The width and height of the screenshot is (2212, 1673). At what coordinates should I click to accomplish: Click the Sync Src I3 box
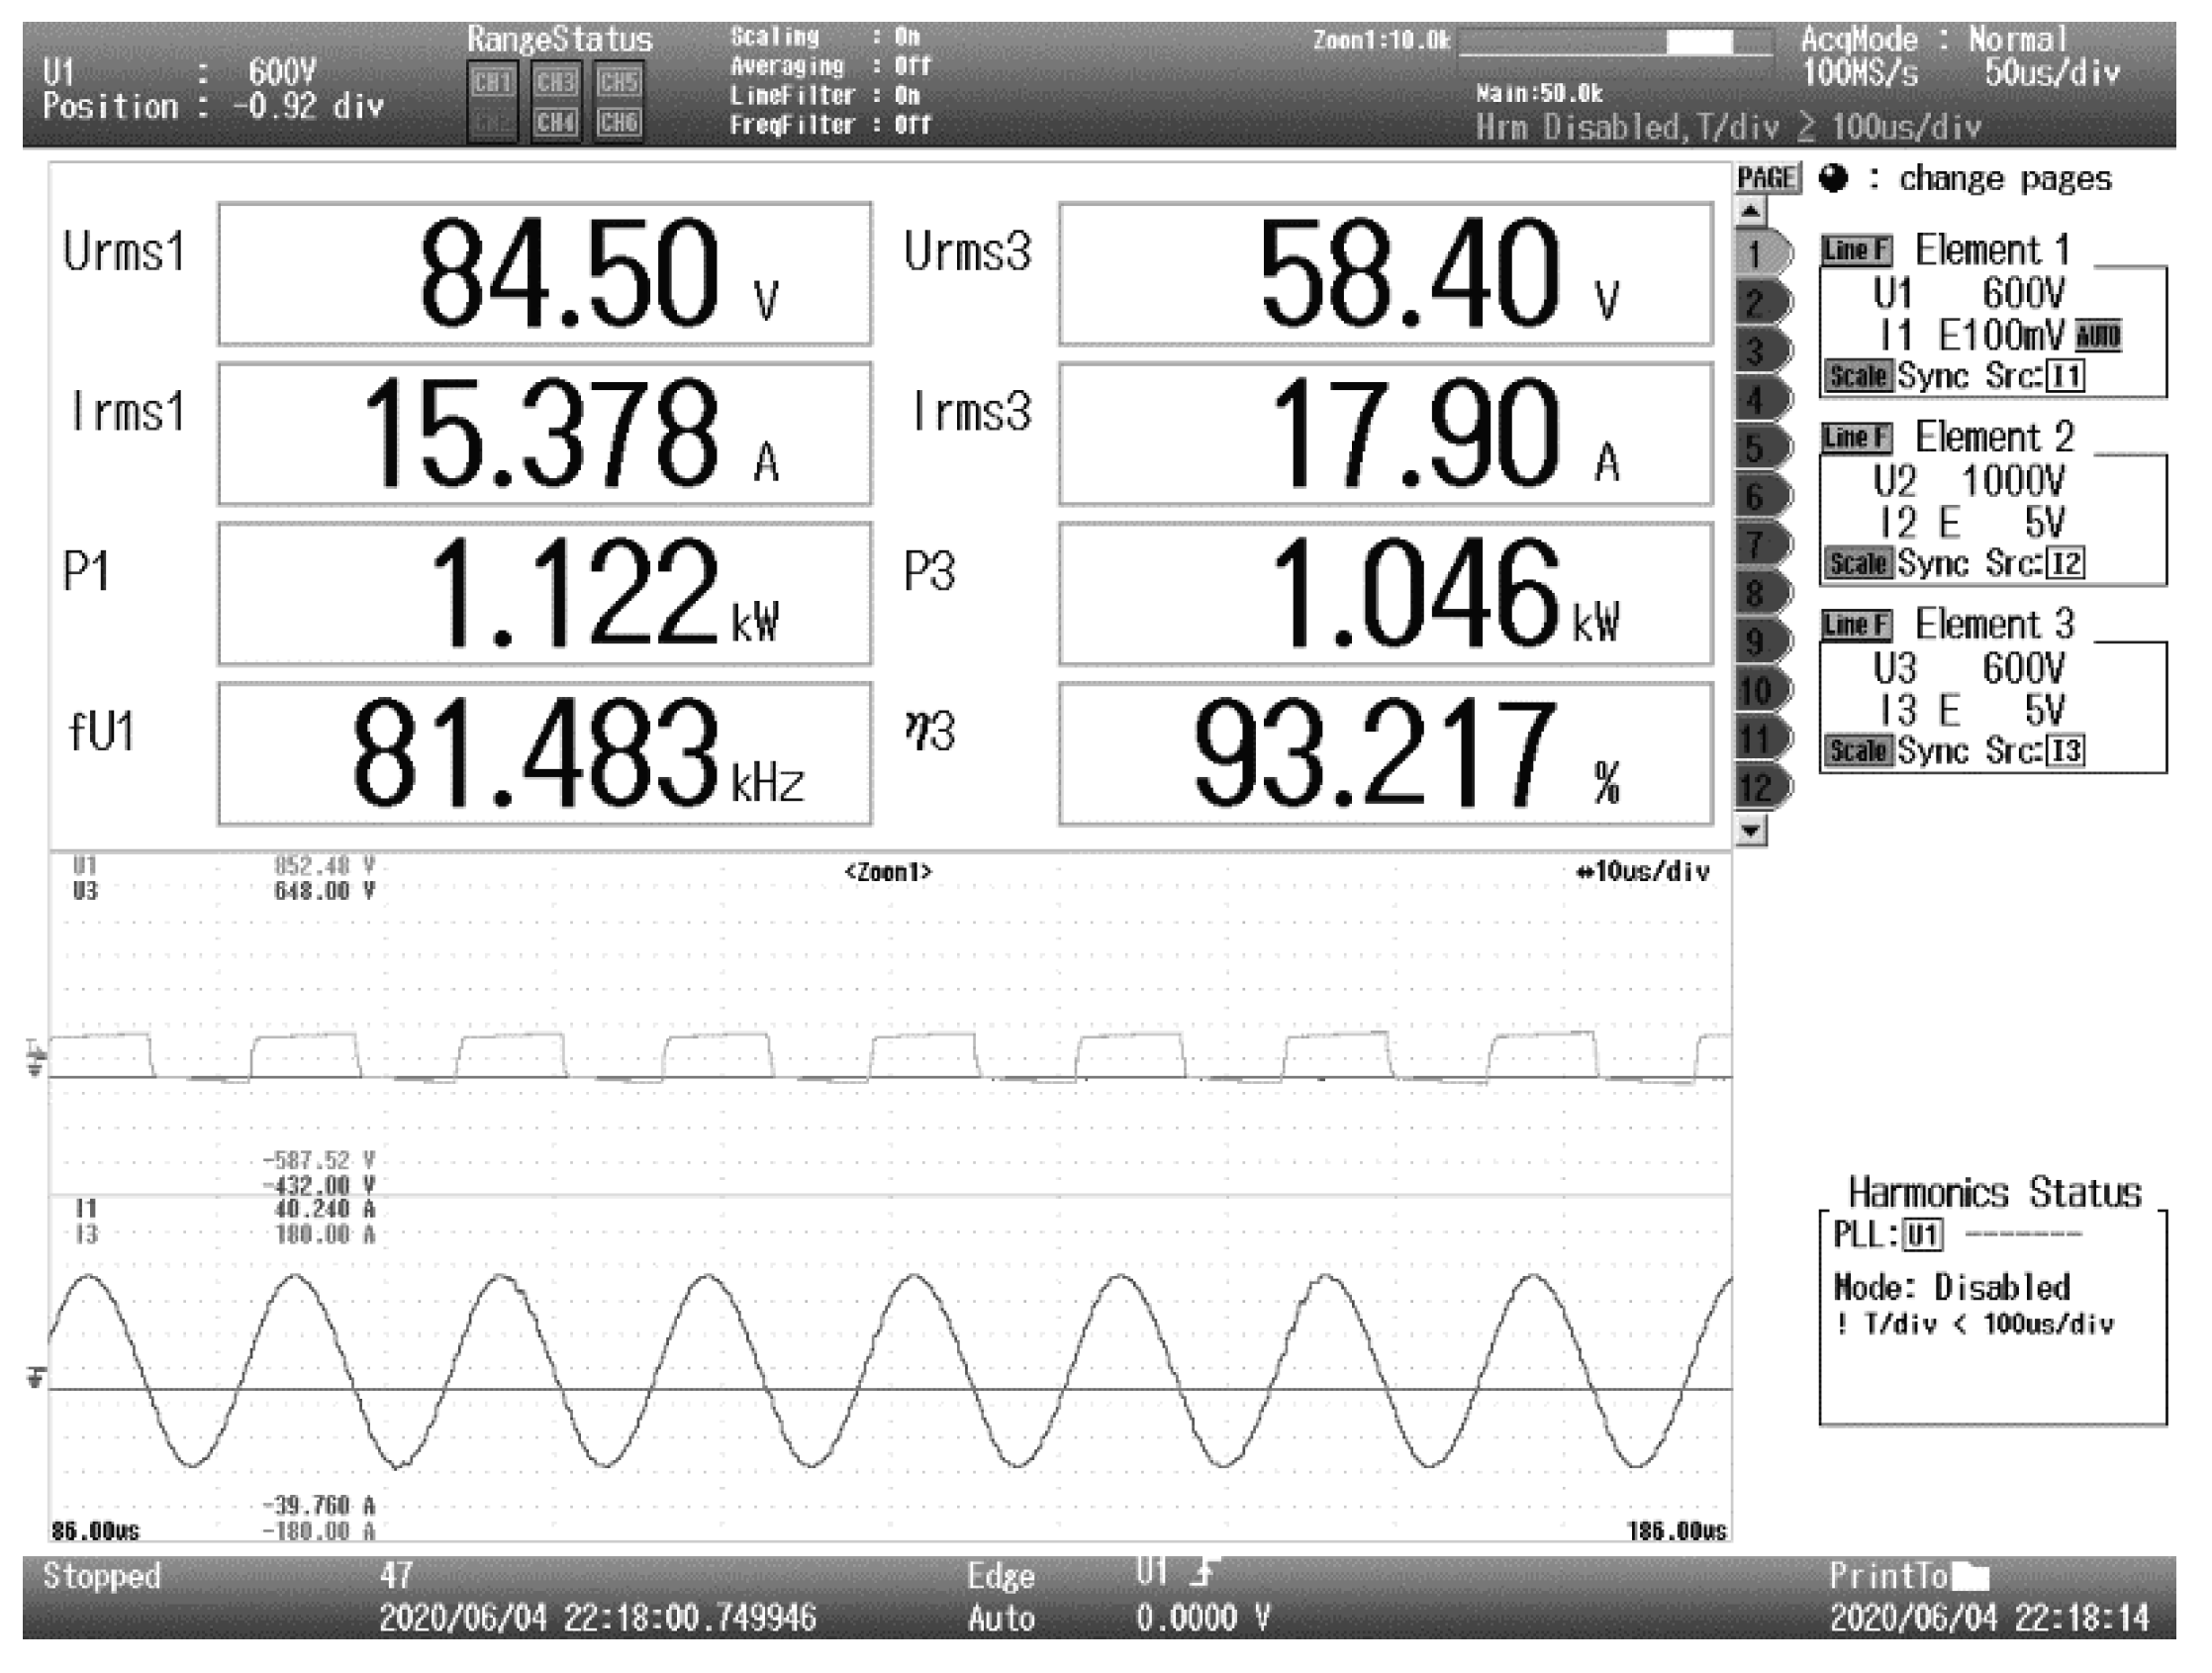point(2066,751)
